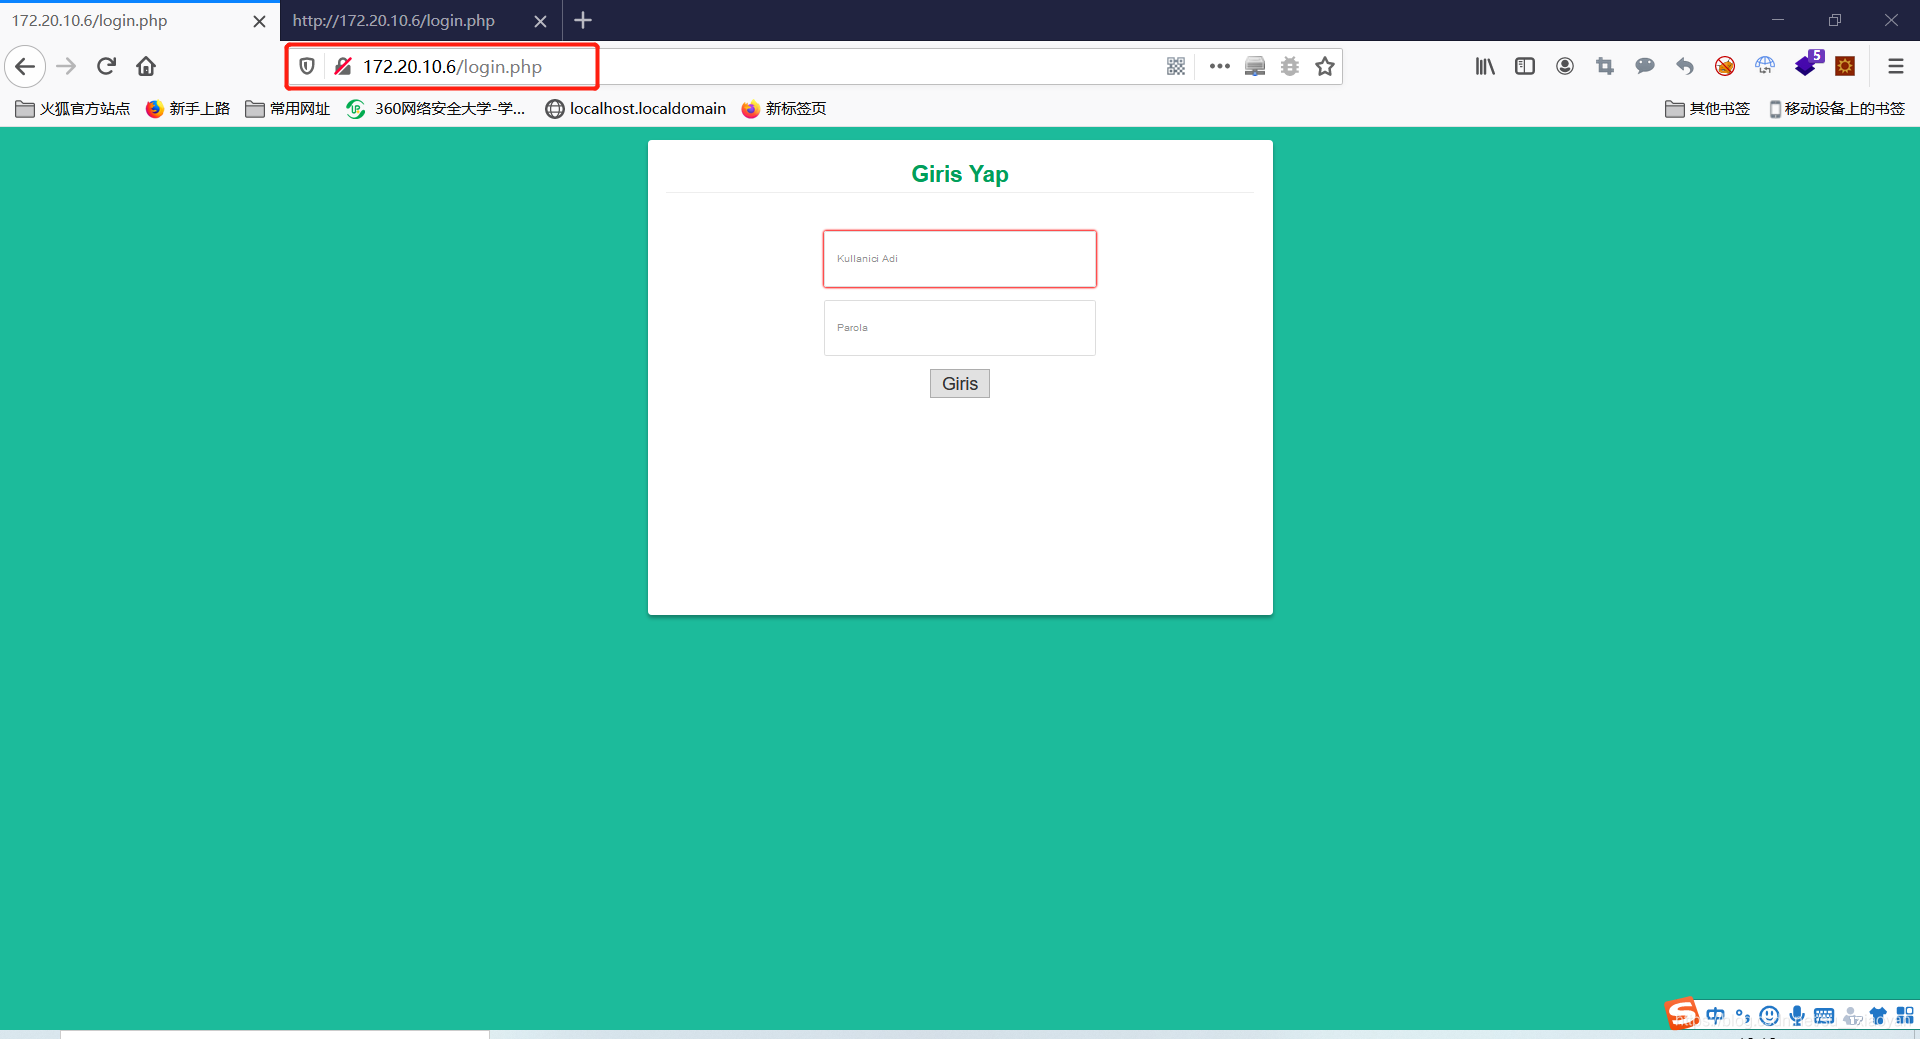This screenshot has height=1039, width=1920.
Task: Toggle the Sogou 中 Chinese input mode
Action: [x=1716, y=1016]
